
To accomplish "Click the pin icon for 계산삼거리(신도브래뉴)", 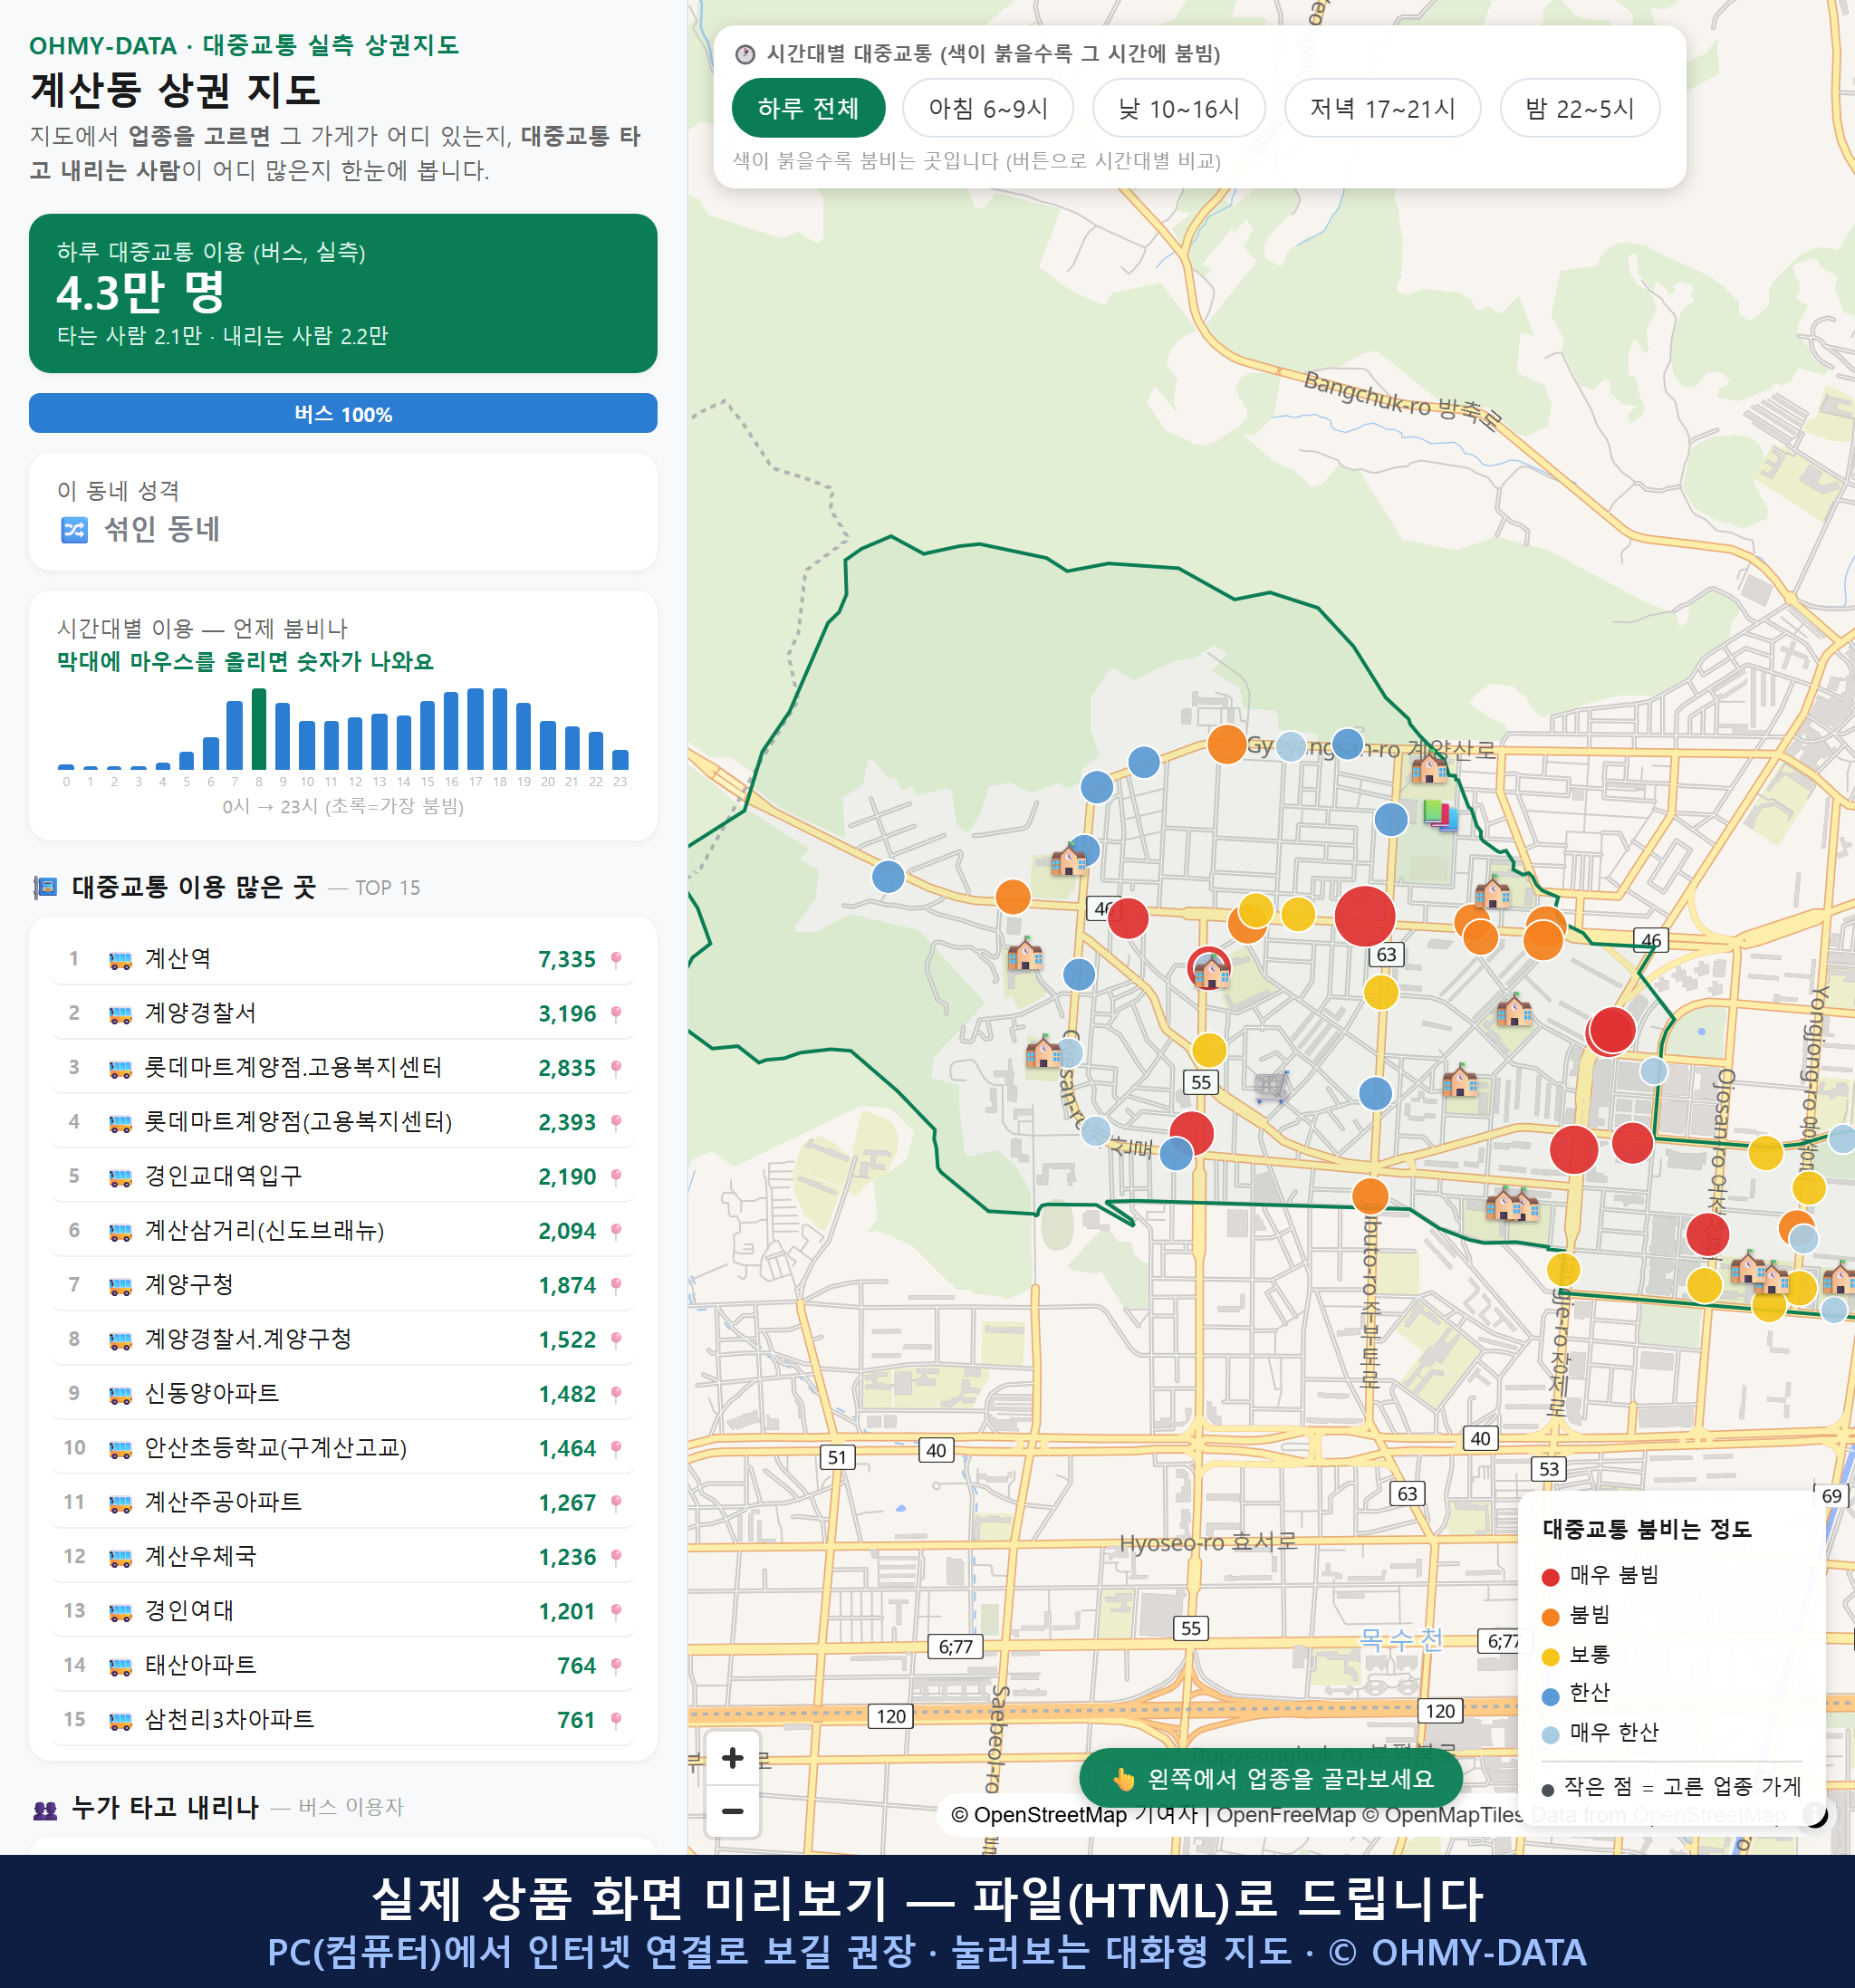I will point(616,1231).
